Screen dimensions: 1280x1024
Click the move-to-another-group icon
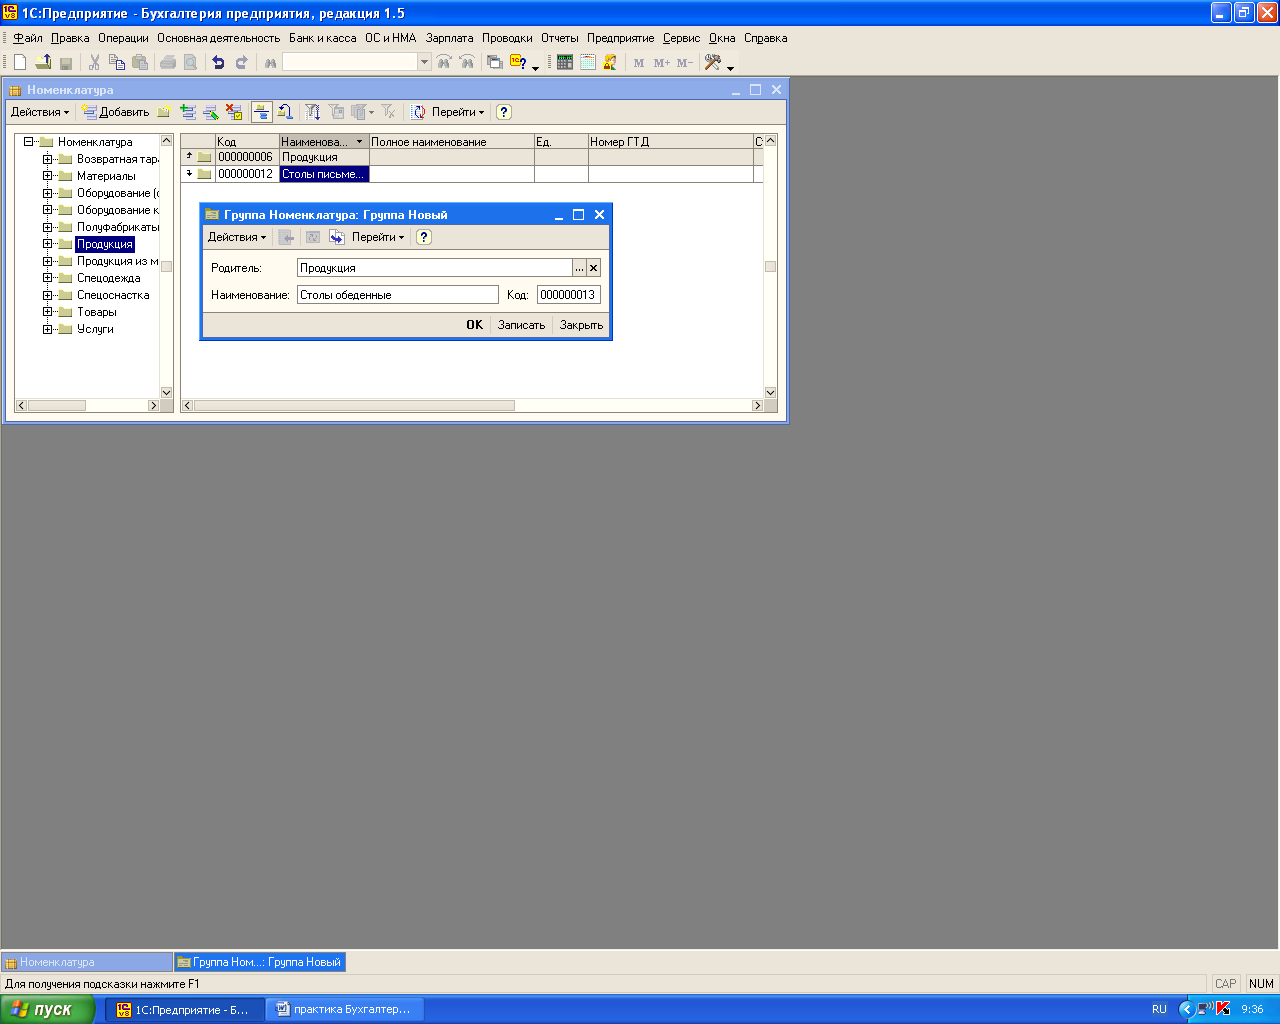pyautogui.click(x=285, y=112)
